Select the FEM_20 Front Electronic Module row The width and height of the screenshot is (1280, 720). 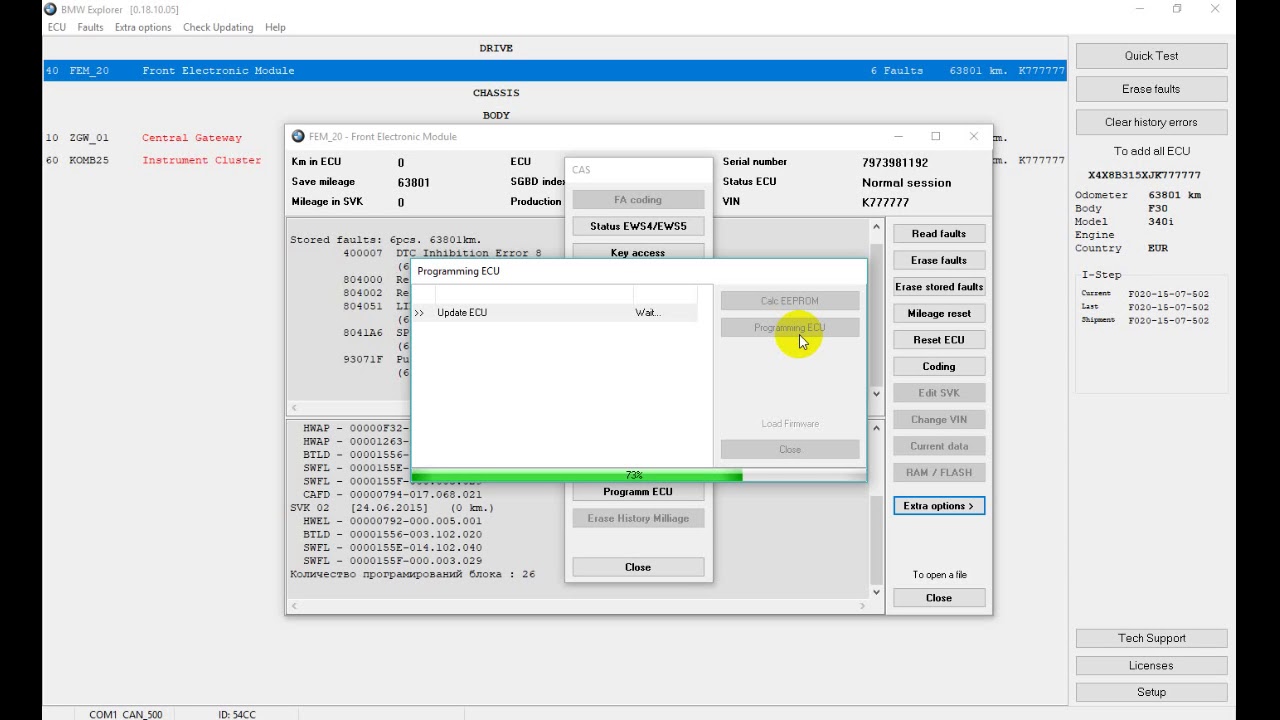coord(554,71)
